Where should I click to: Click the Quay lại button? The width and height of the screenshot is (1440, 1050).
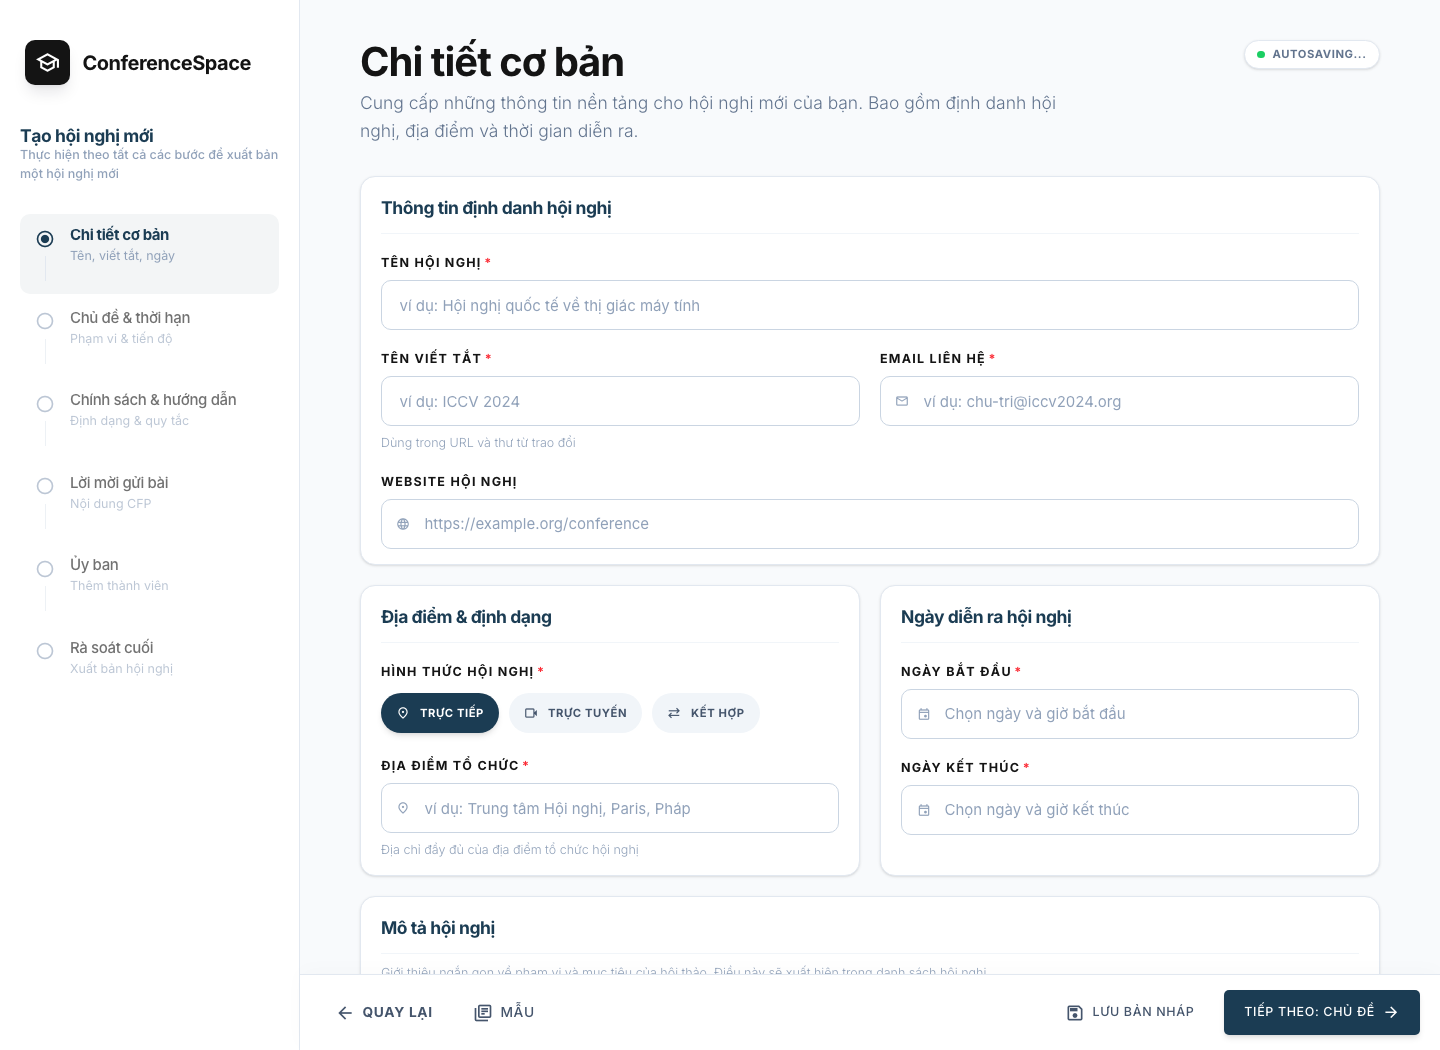(x=385, y=1012)
